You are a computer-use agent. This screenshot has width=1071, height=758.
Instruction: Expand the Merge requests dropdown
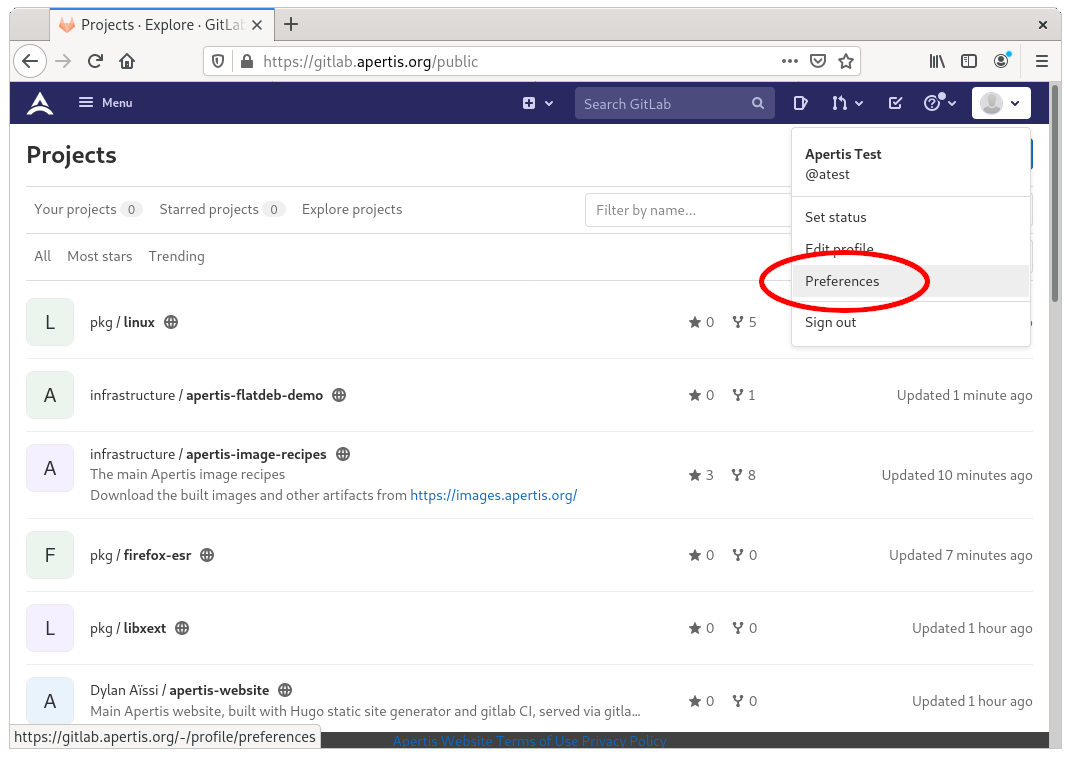pyautogui.click(x=847, y=103)
